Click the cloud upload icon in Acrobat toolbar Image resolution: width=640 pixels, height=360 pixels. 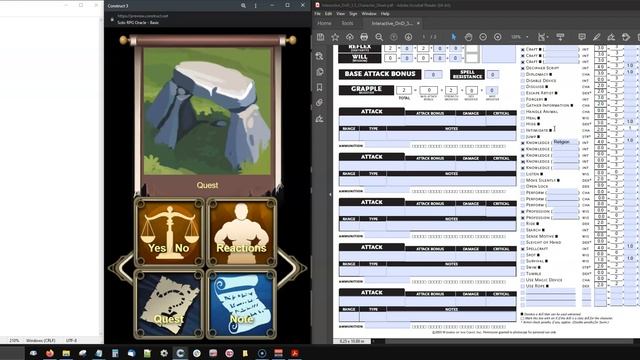[x=350, y=37]
